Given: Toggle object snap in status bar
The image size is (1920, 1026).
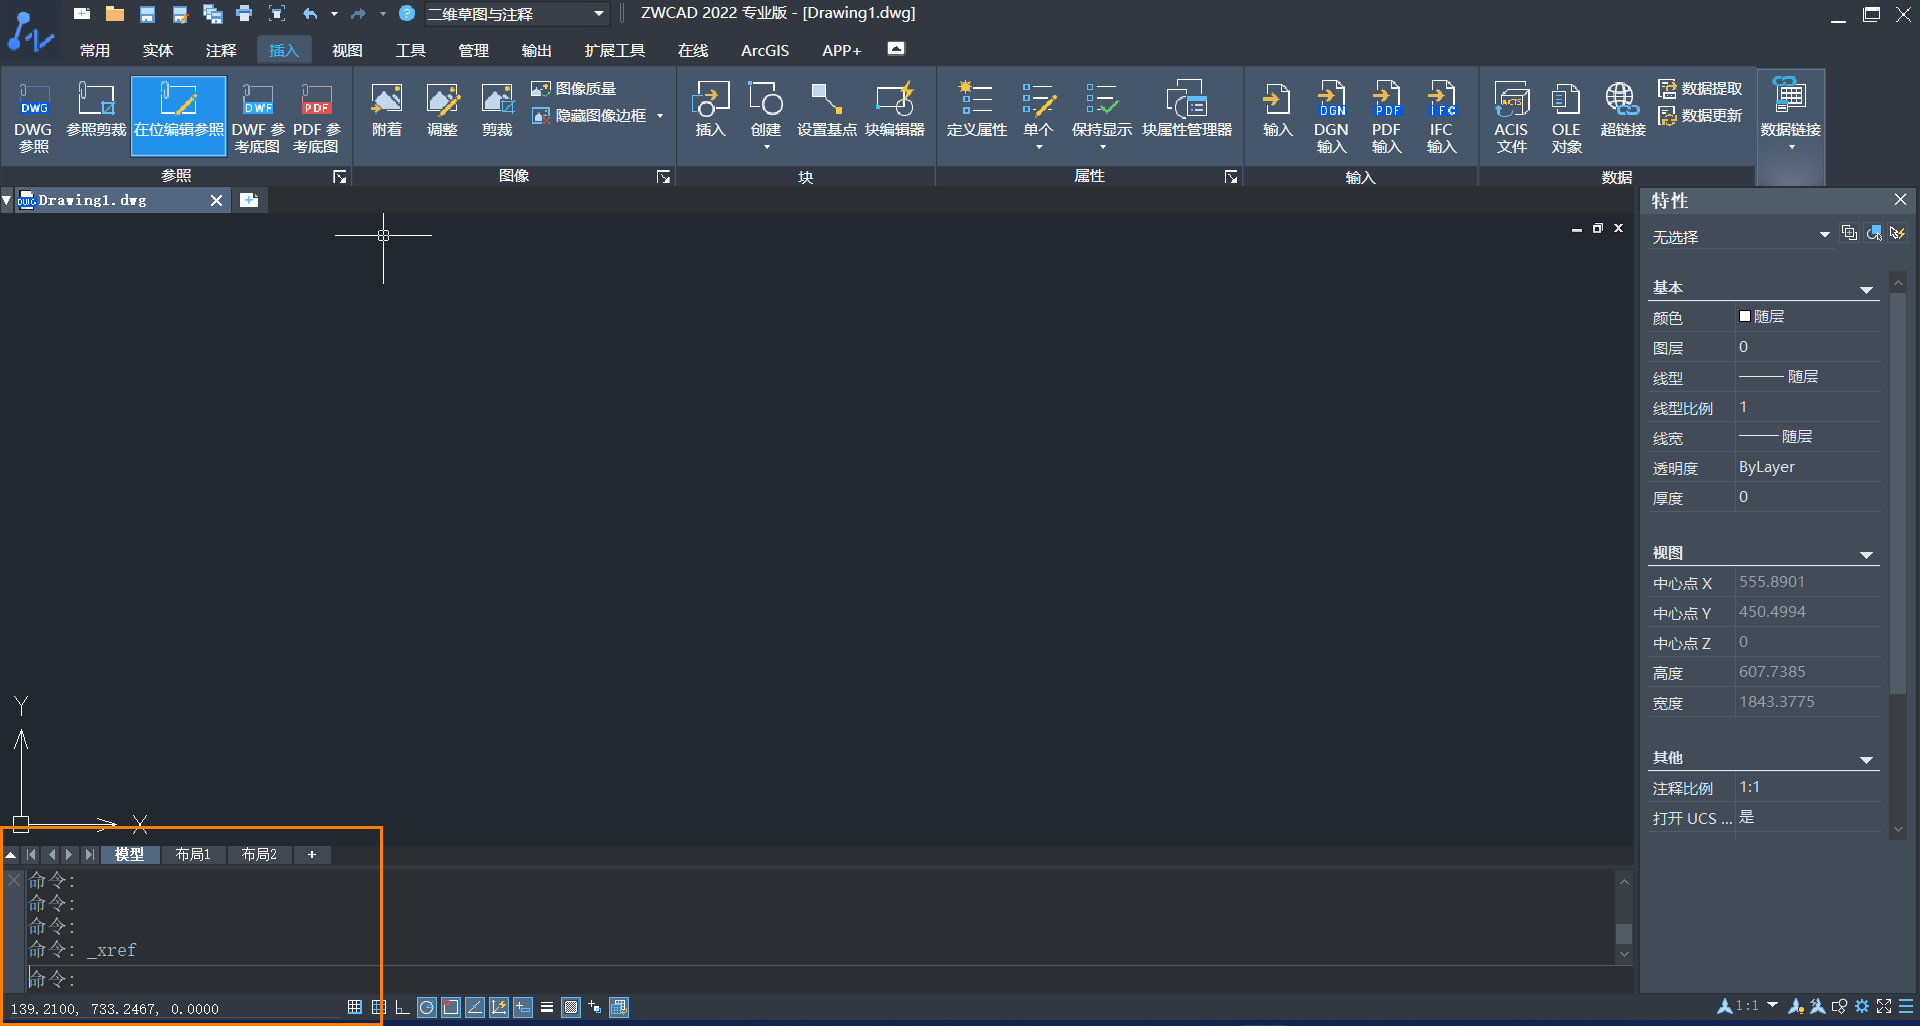Looking at the screenshot, I should pyautogui.click(x=451, y=1007).
